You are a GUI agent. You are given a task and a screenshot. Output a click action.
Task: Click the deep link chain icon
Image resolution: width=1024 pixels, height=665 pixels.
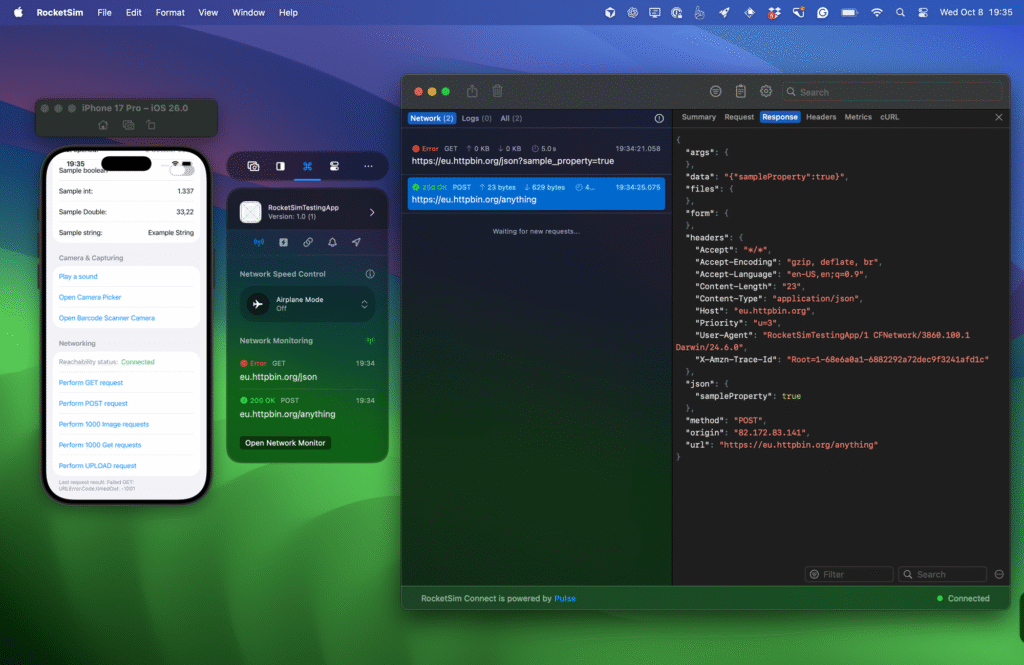click(308, 242)
